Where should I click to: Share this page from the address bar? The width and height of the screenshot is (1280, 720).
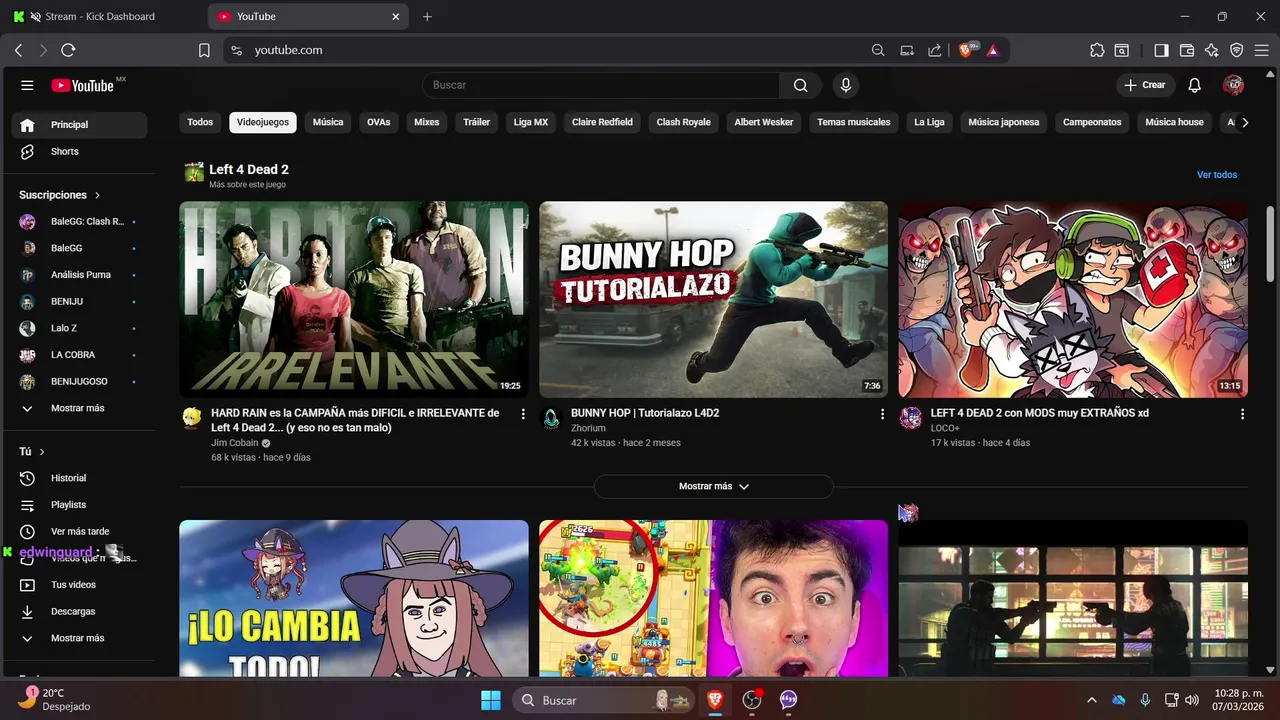pyautogui.click(x=934, y=50)
